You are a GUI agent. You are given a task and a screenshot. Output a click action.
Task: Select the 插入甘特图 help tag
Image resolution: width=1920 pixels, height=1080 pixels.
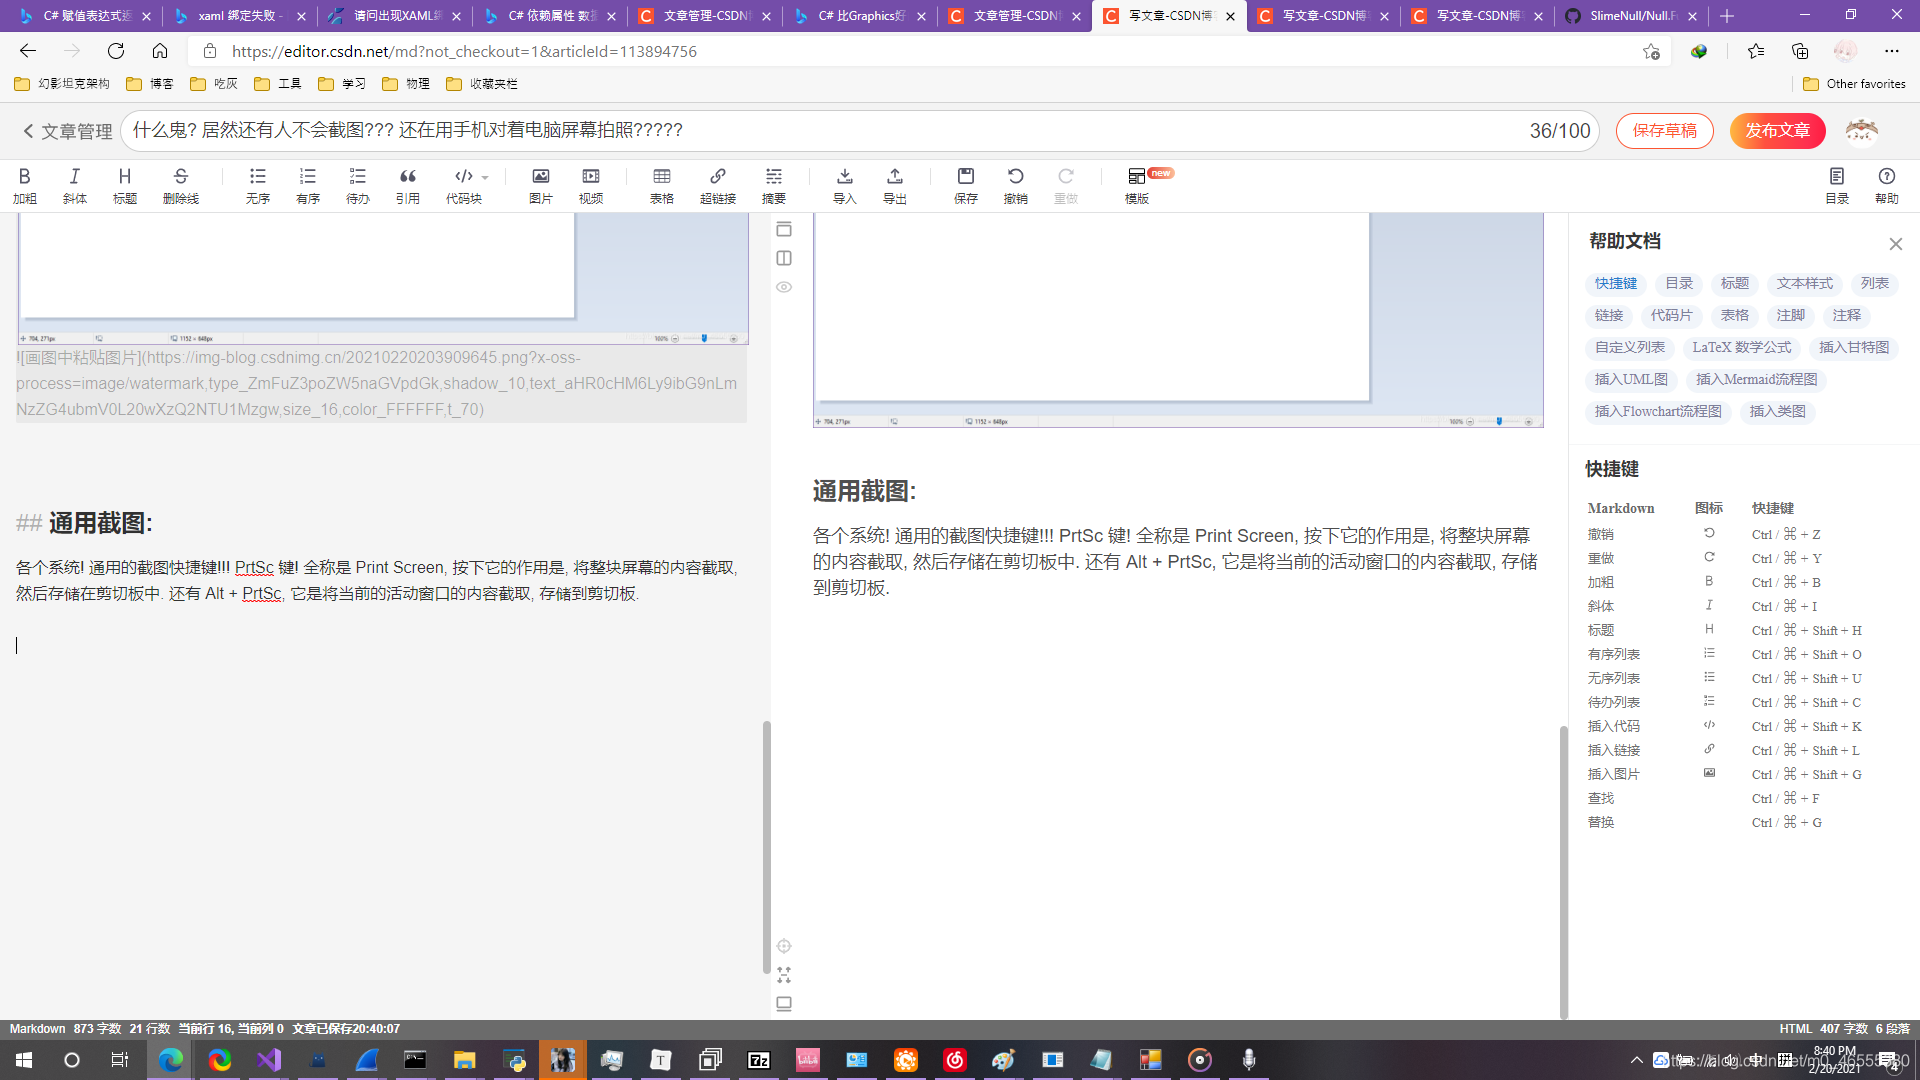tap(1854, 348)
